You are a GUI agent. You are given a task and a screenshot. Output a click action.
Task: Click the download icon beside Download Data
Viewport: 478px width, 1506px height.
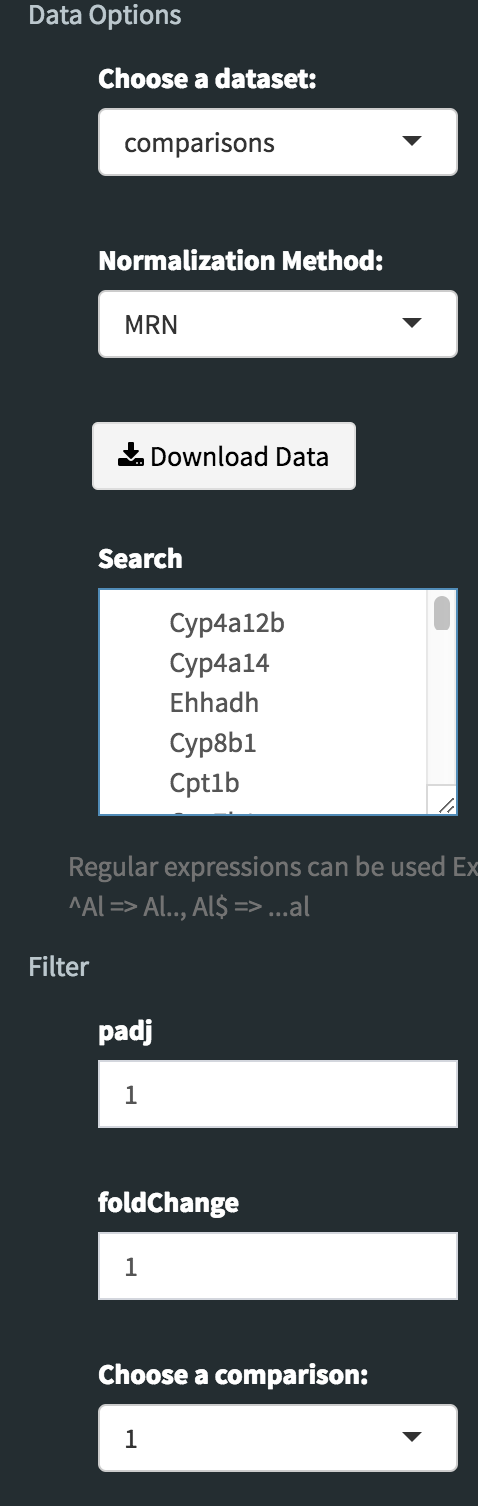point(130,457)
